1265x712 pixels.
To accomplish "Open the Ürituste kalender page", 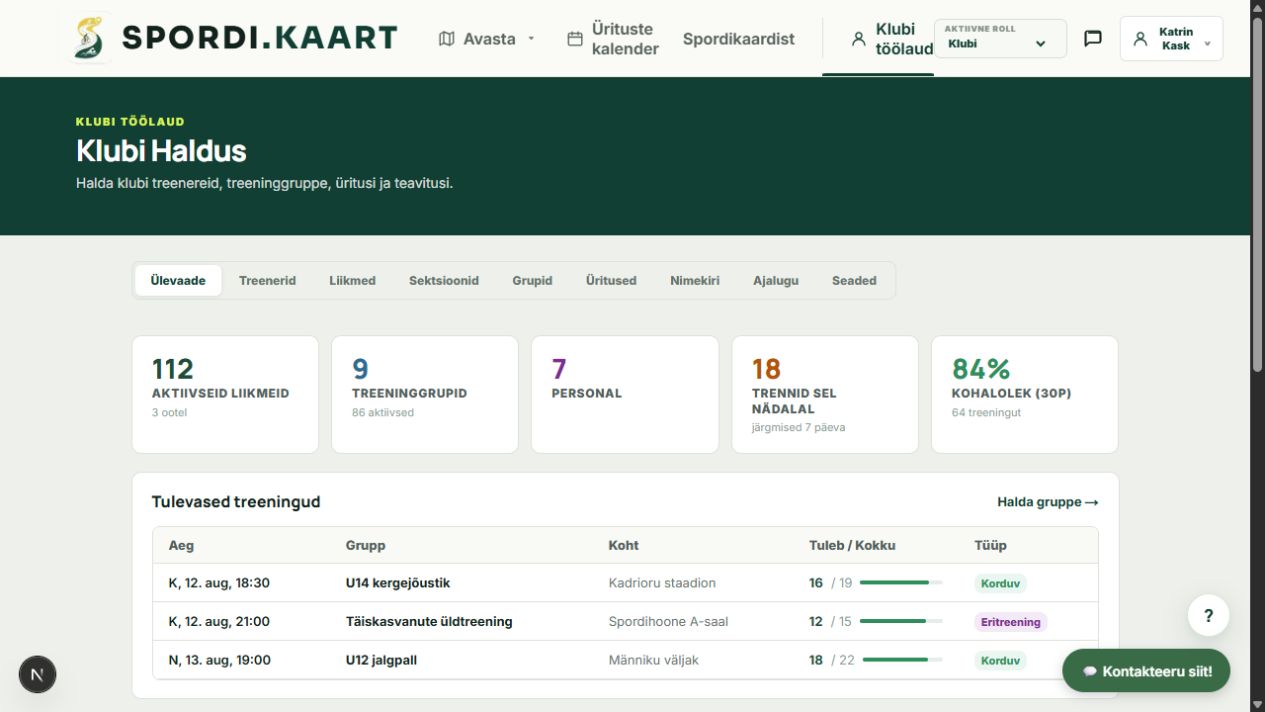I will pyautogui.click(x=614, y=39).
